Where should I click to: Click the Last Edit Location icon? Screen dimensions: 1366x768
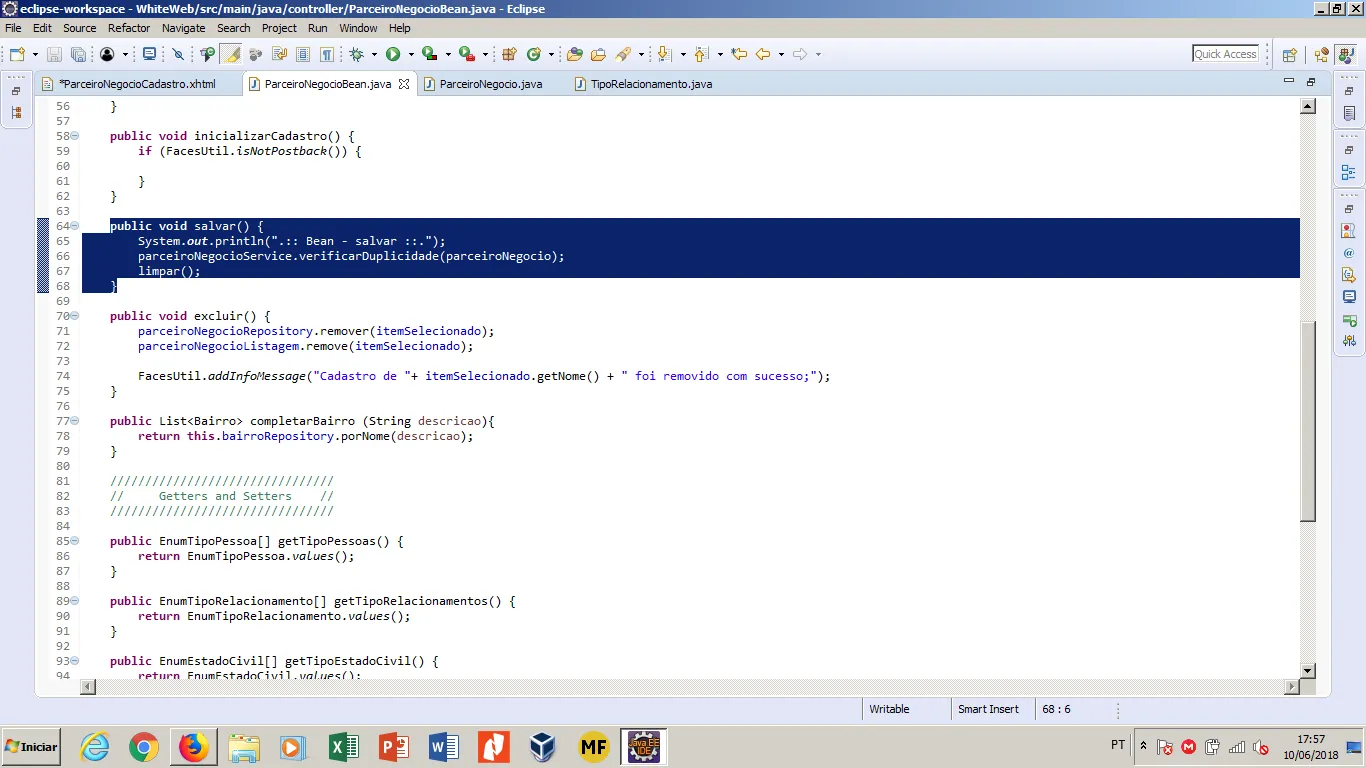[x=739, y=54]
